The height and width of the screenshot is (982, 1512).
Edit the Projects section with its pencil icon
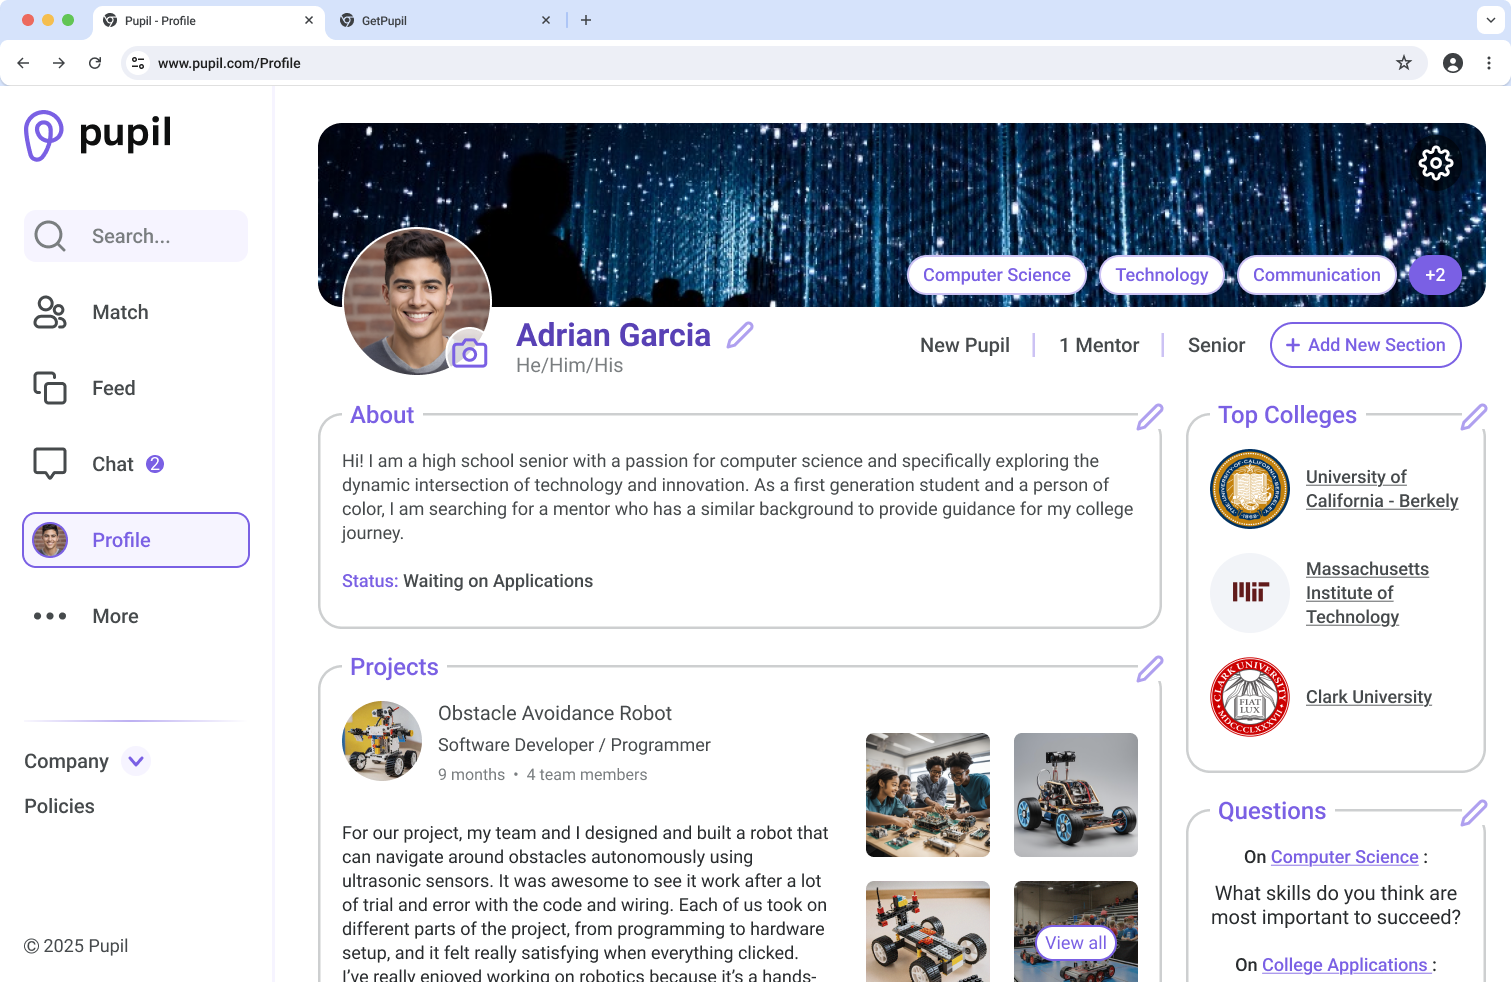click(1150, 668)
